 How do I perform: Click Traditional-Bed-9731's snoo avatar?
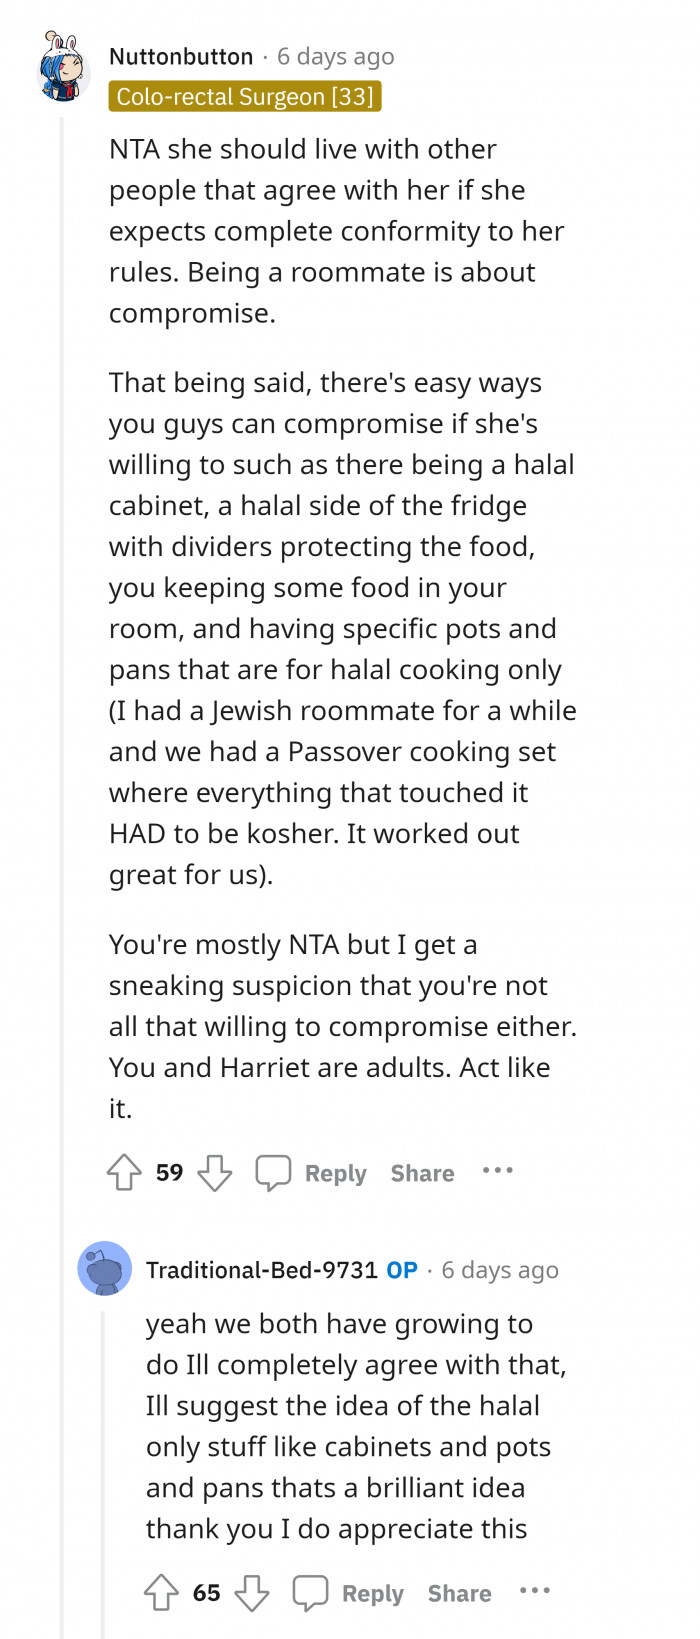click(x=104, y=1268)
